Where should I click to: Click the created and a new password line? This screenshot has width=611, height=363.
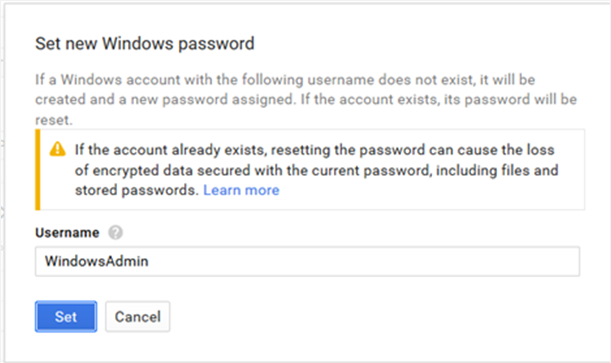(x=306, y=100)
